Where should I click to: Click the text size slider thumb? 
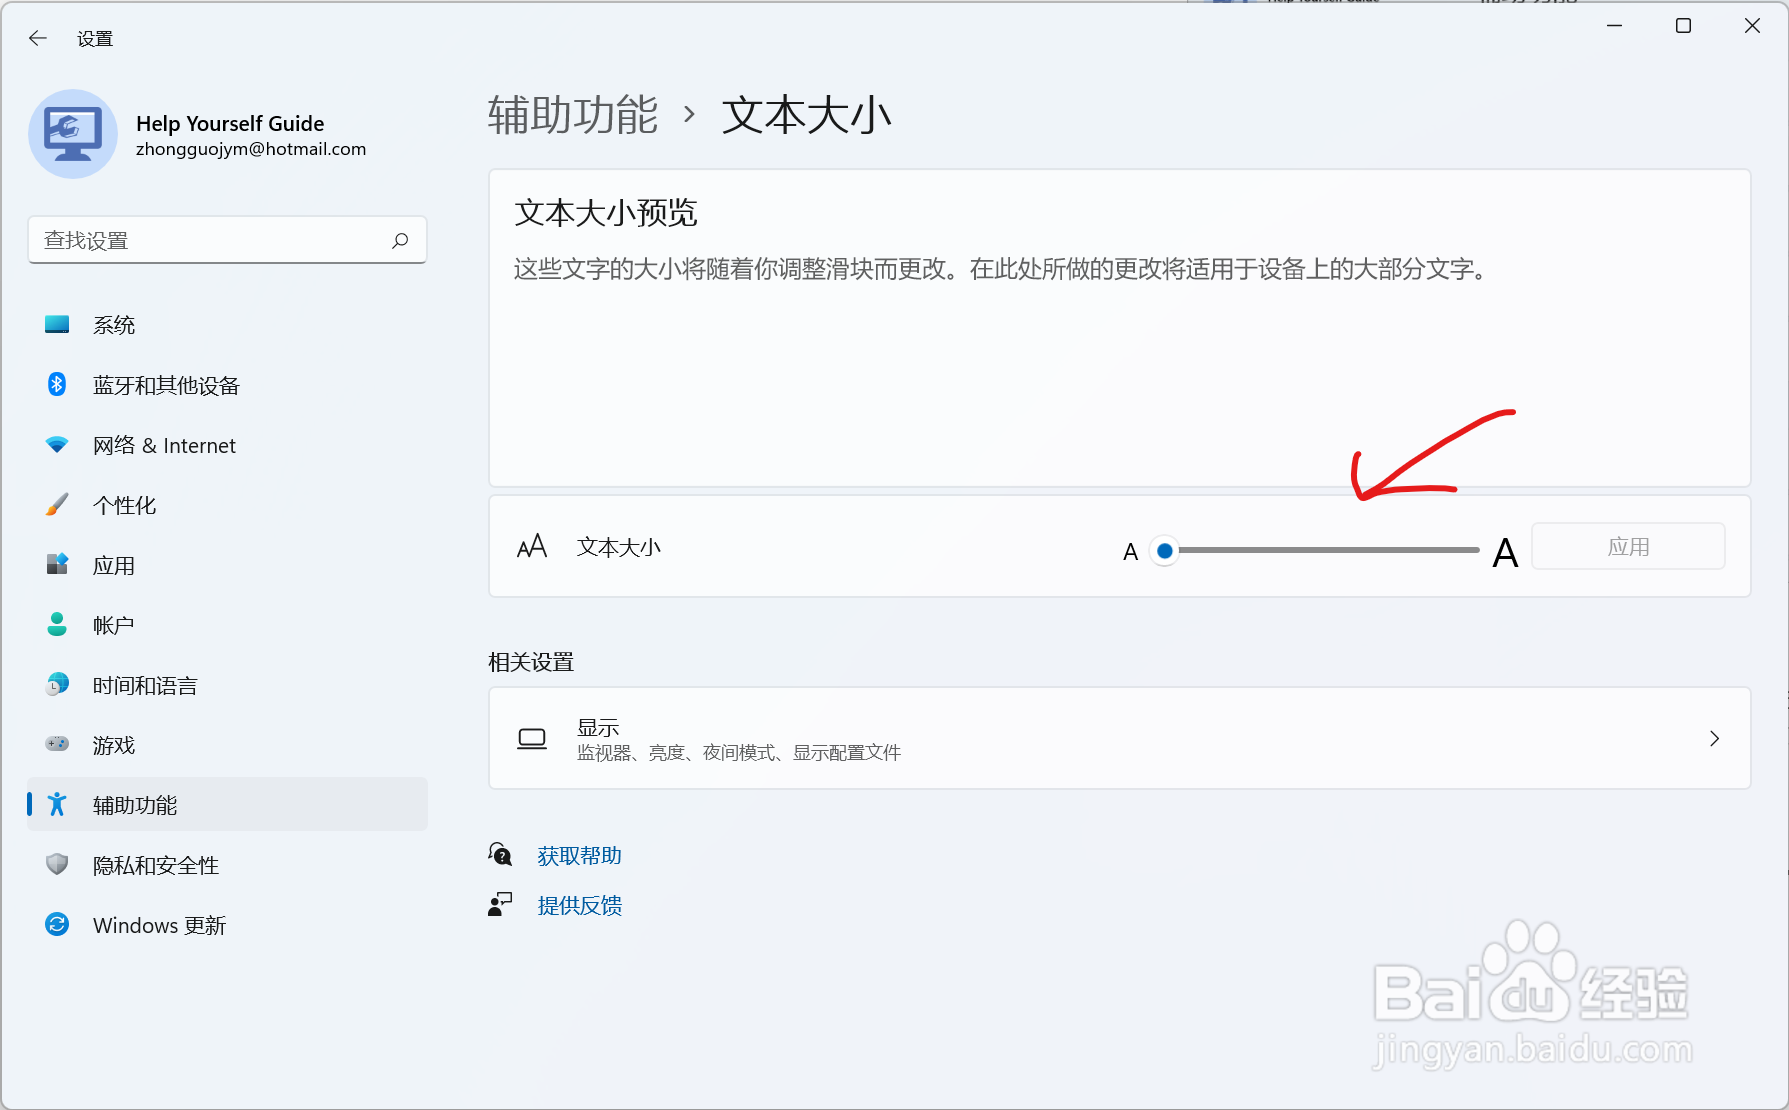(x=1165, y=550)
